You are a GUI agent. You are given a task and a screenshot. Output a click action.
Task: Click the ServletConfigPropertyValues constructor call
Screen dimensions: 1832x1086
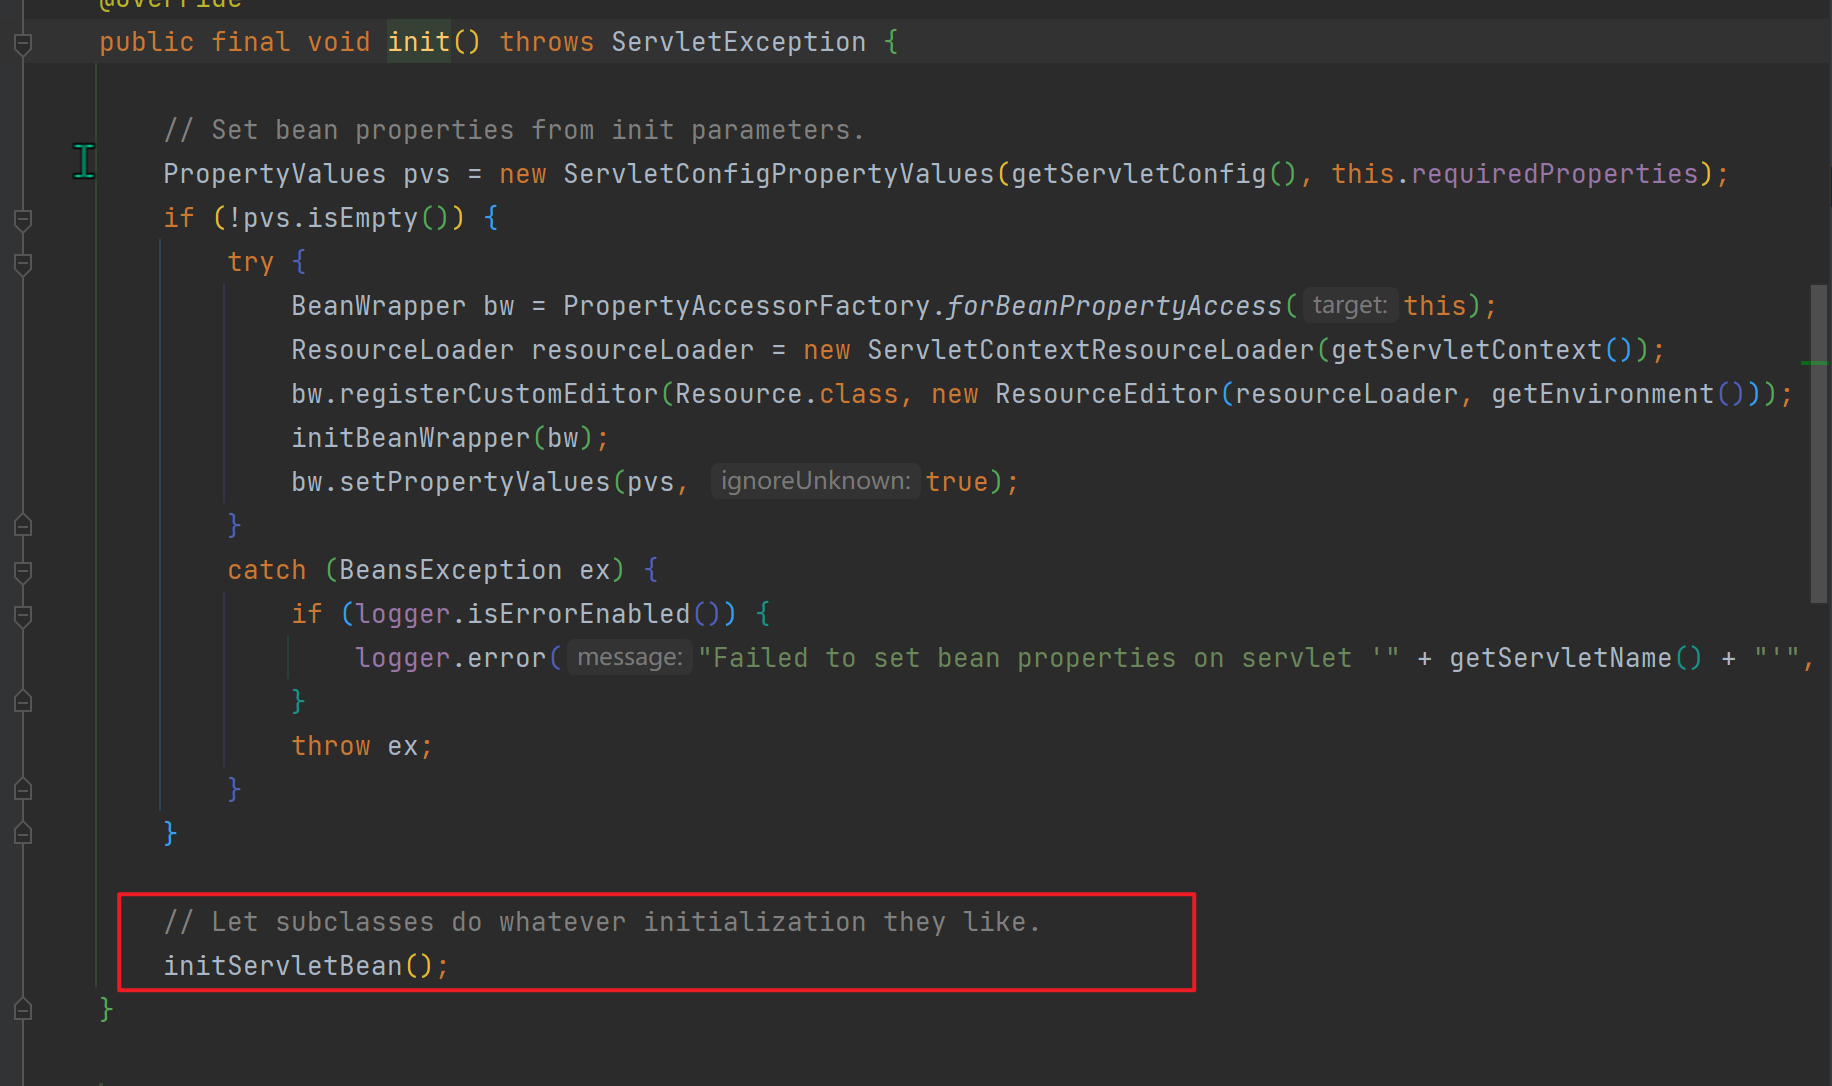(779, 174)
